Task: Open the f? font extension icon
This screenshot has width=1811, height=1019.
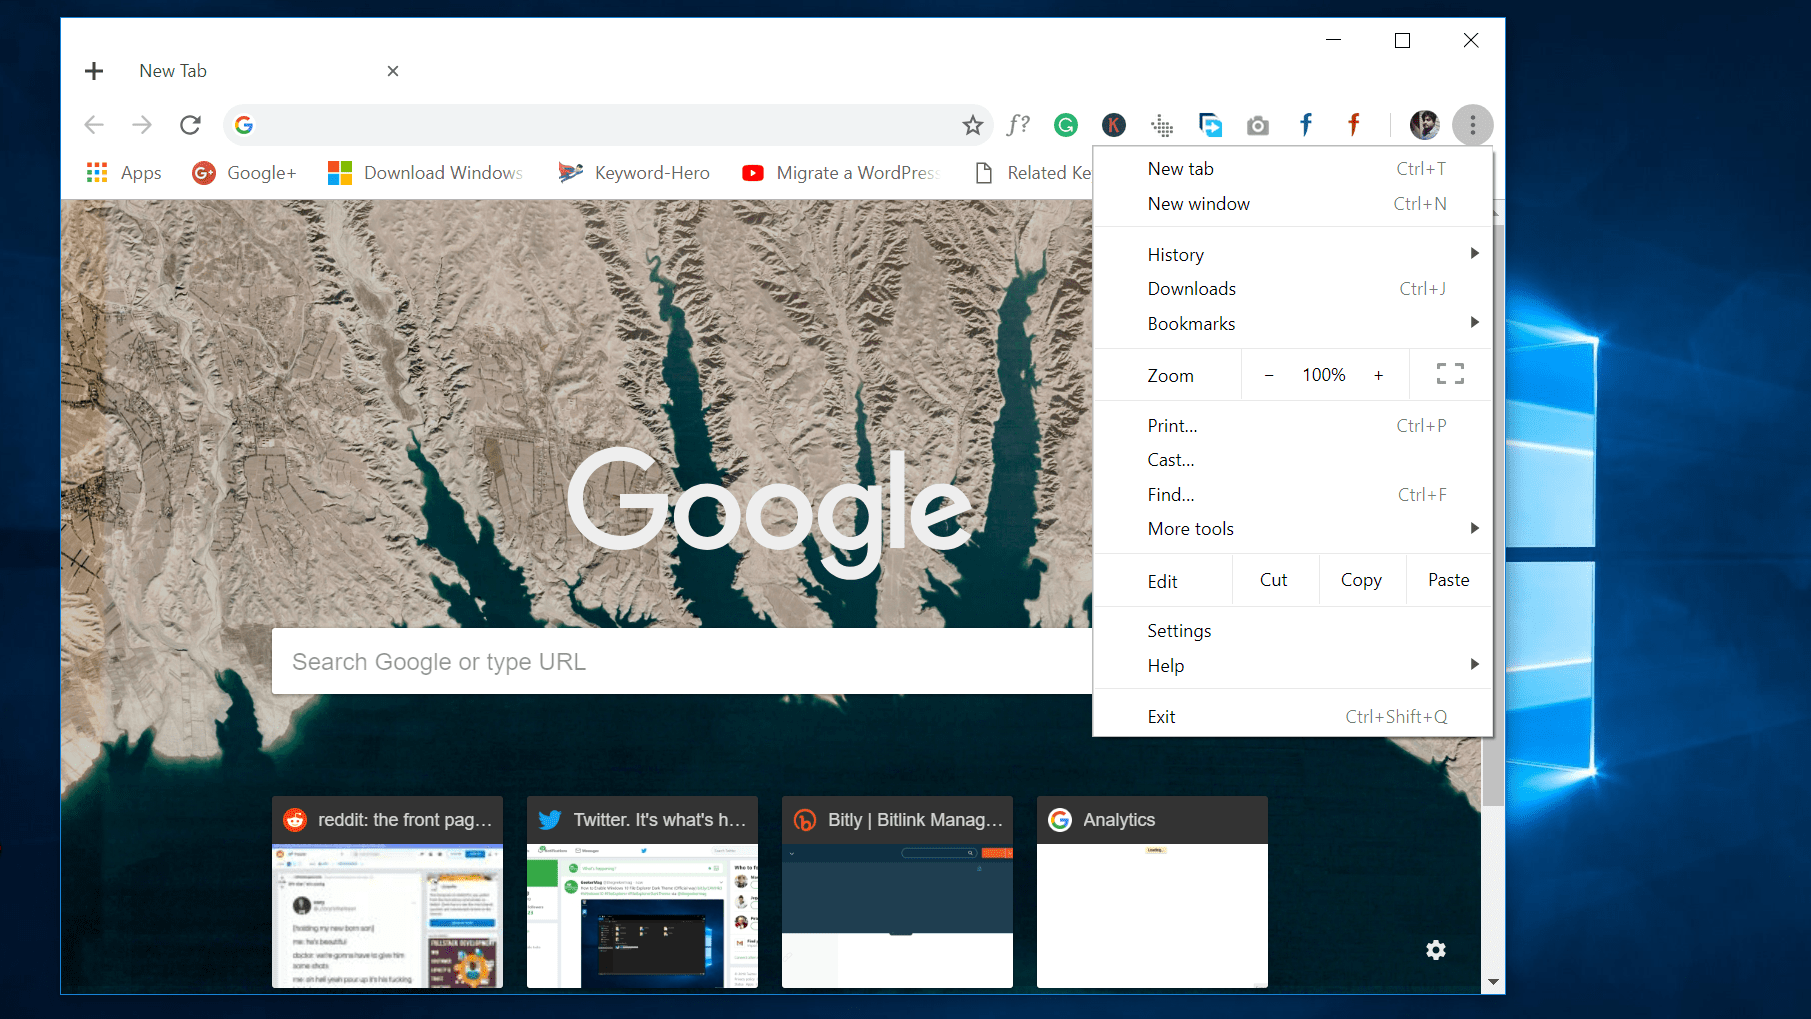Action: 1018,125
